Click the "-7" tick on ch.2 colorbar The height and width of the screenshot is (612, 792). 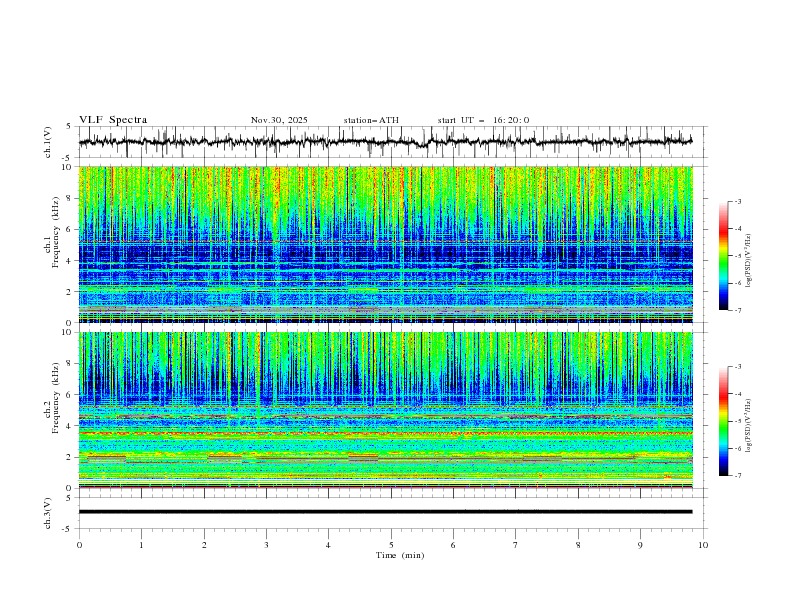click(737, 476)
